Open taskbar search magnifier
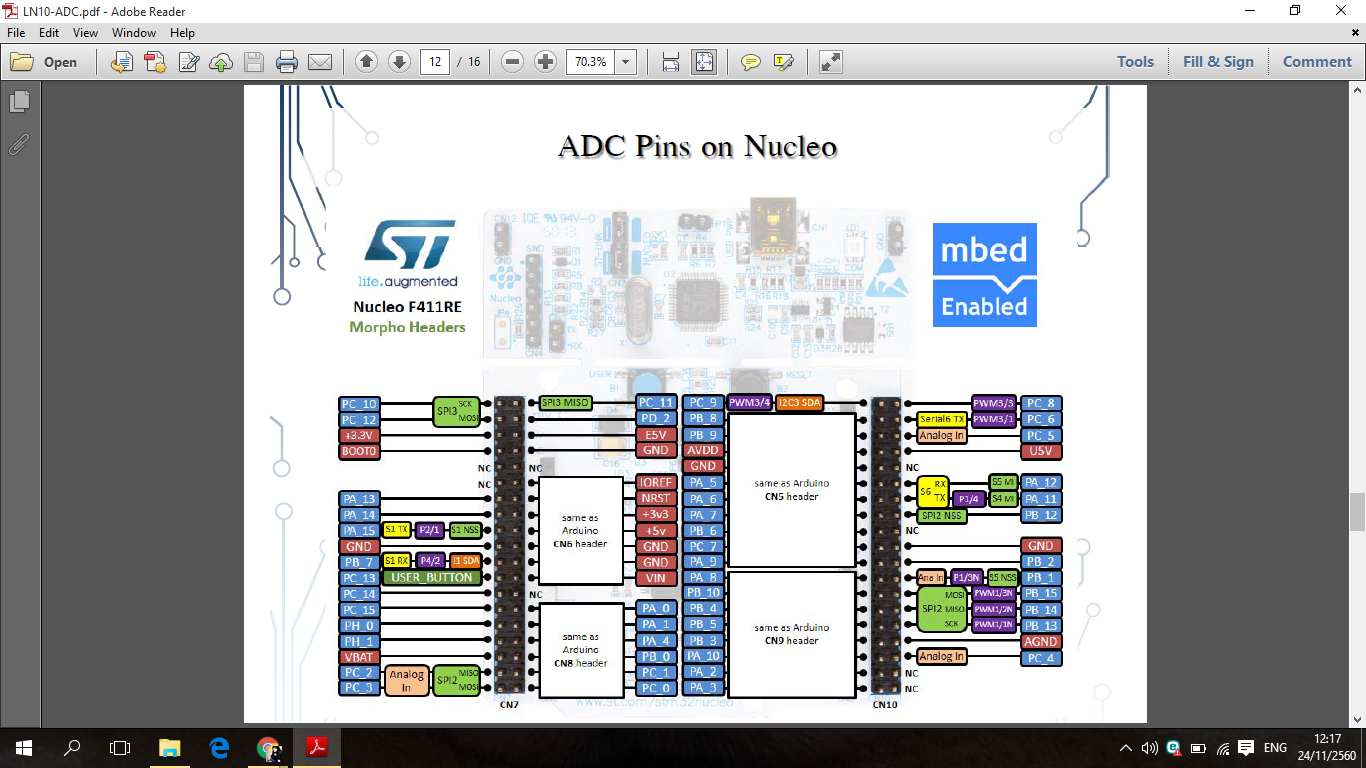 point(72,748)
